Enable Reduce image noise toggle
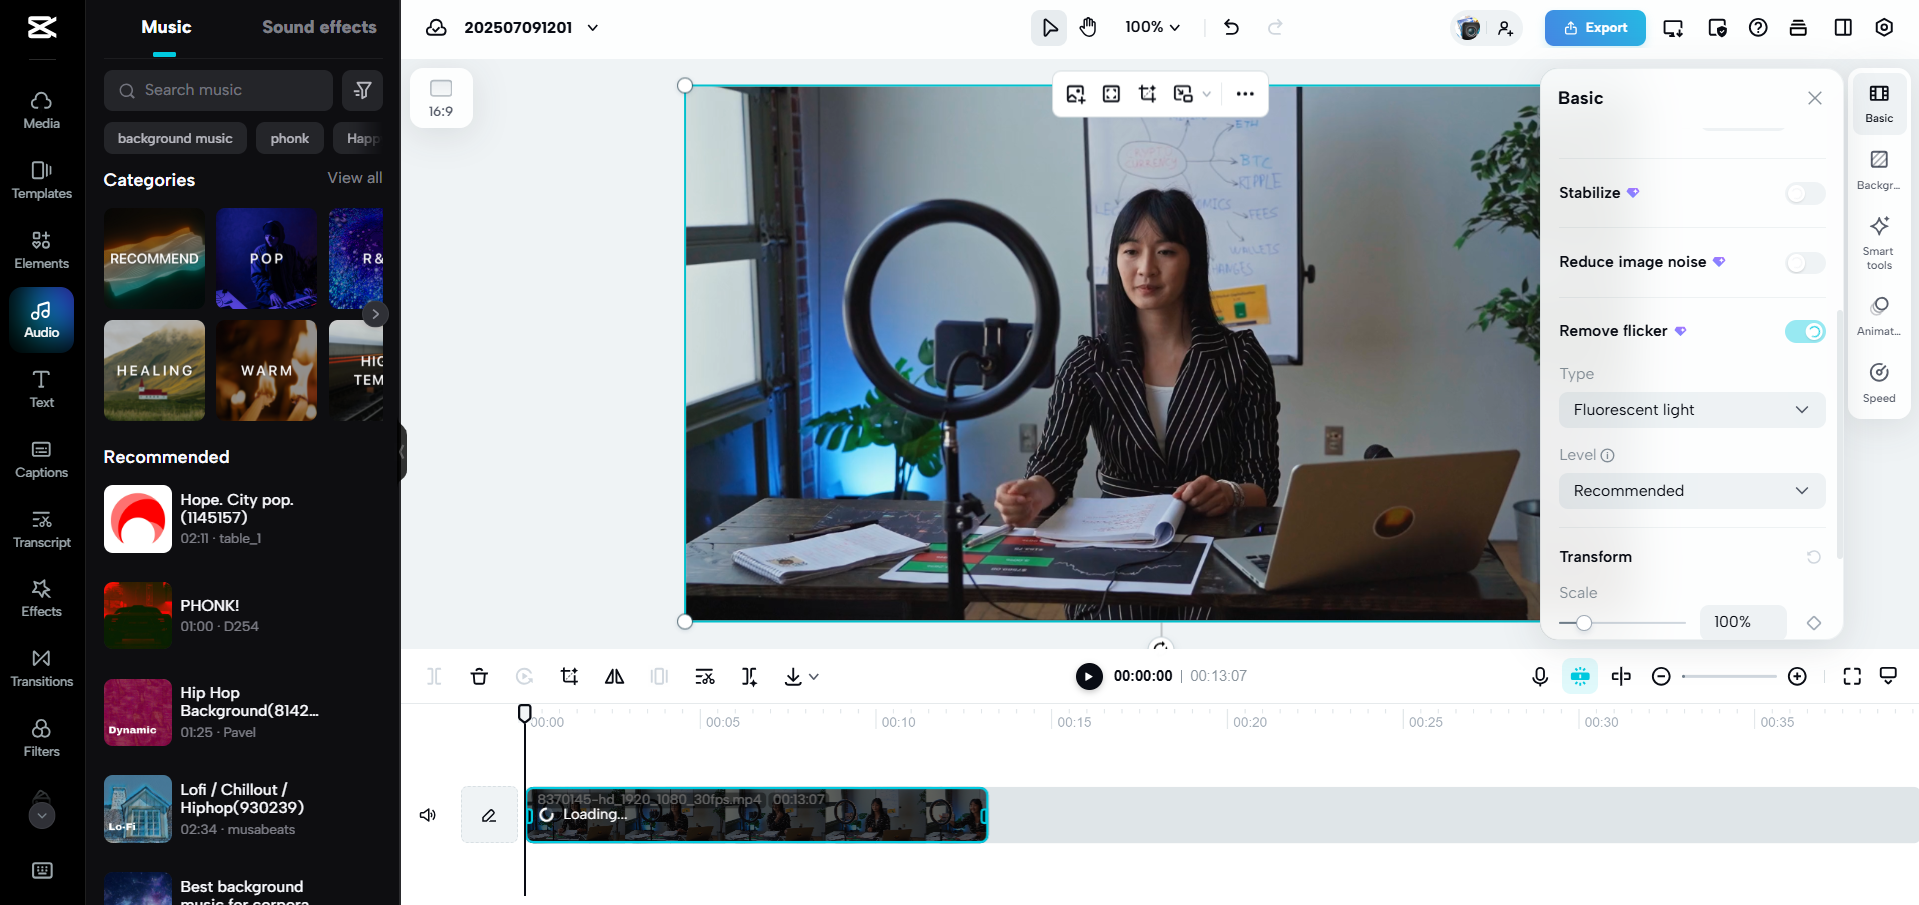This screenshot has width=1919, height=905. (1805, 262)
